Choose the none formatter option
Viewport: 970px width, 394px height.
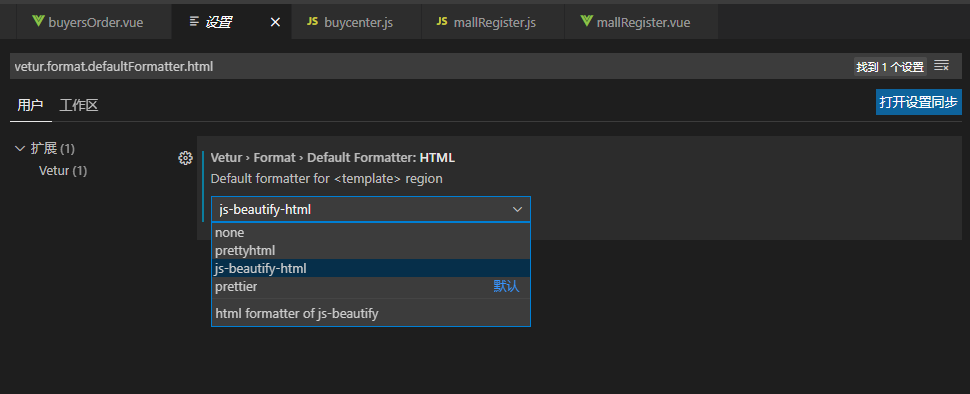(x=371, y=233)
